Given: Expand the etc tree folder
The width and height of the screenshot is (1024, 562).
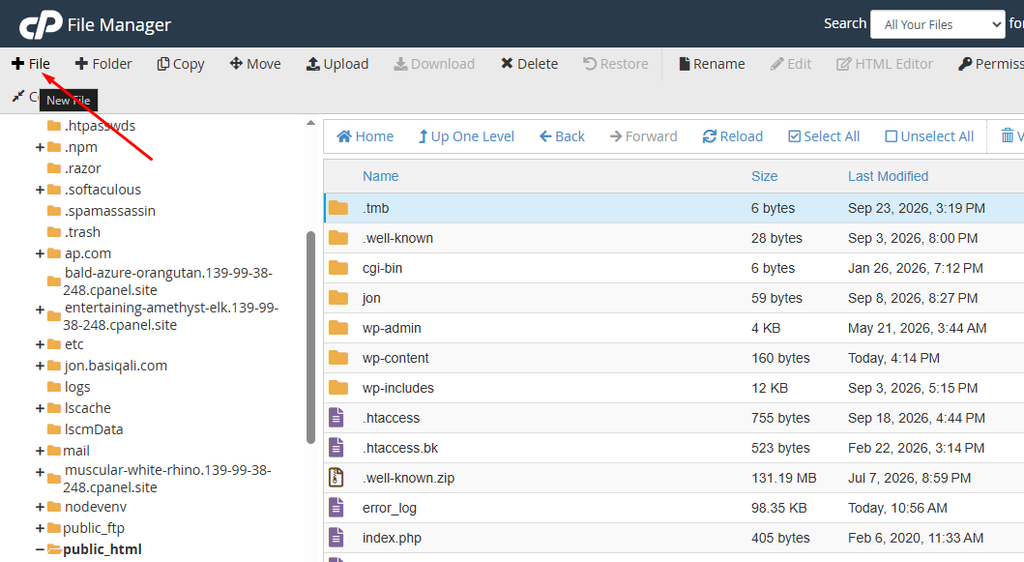Looking at the screenshot, I should tap(40, 345).
